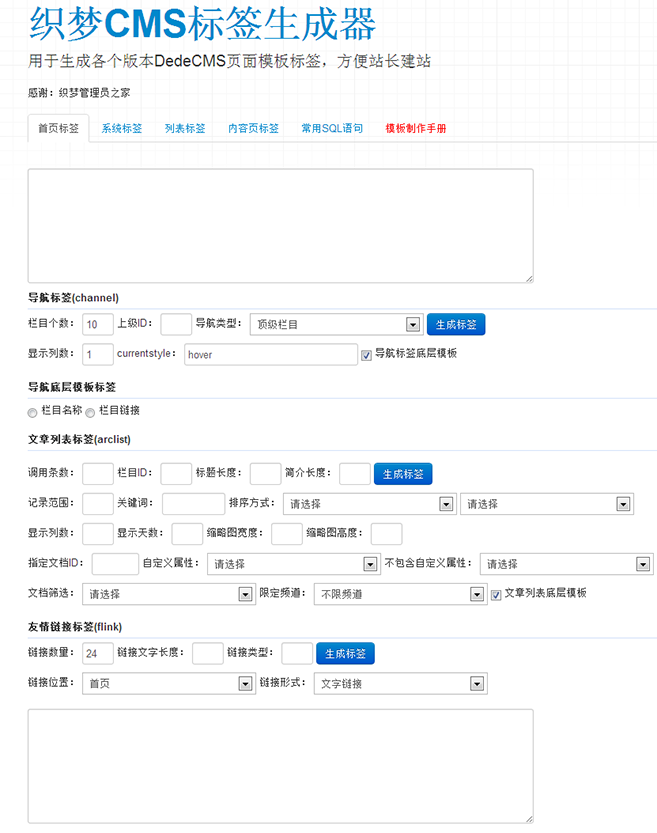Open the 限定频道 dropdown showing 不限频道
This screenshot has width=657, height=833.
point(400,594)
